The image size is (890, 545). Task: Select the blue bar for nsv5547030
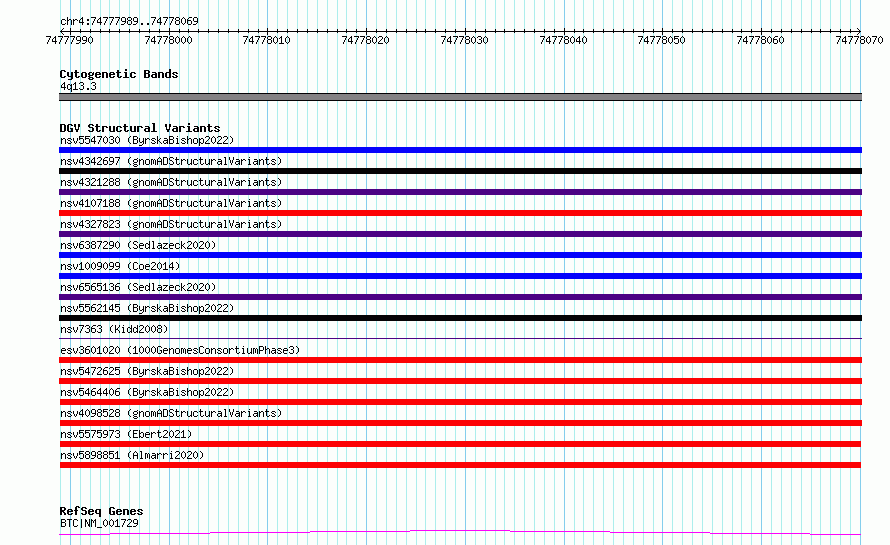460,150
